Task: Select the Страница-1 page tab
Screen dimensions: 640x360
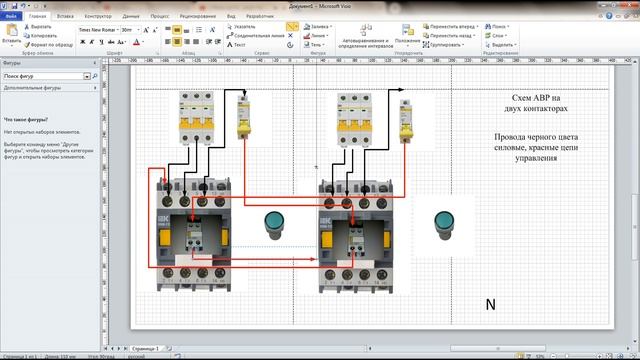Action: (145, 349)
